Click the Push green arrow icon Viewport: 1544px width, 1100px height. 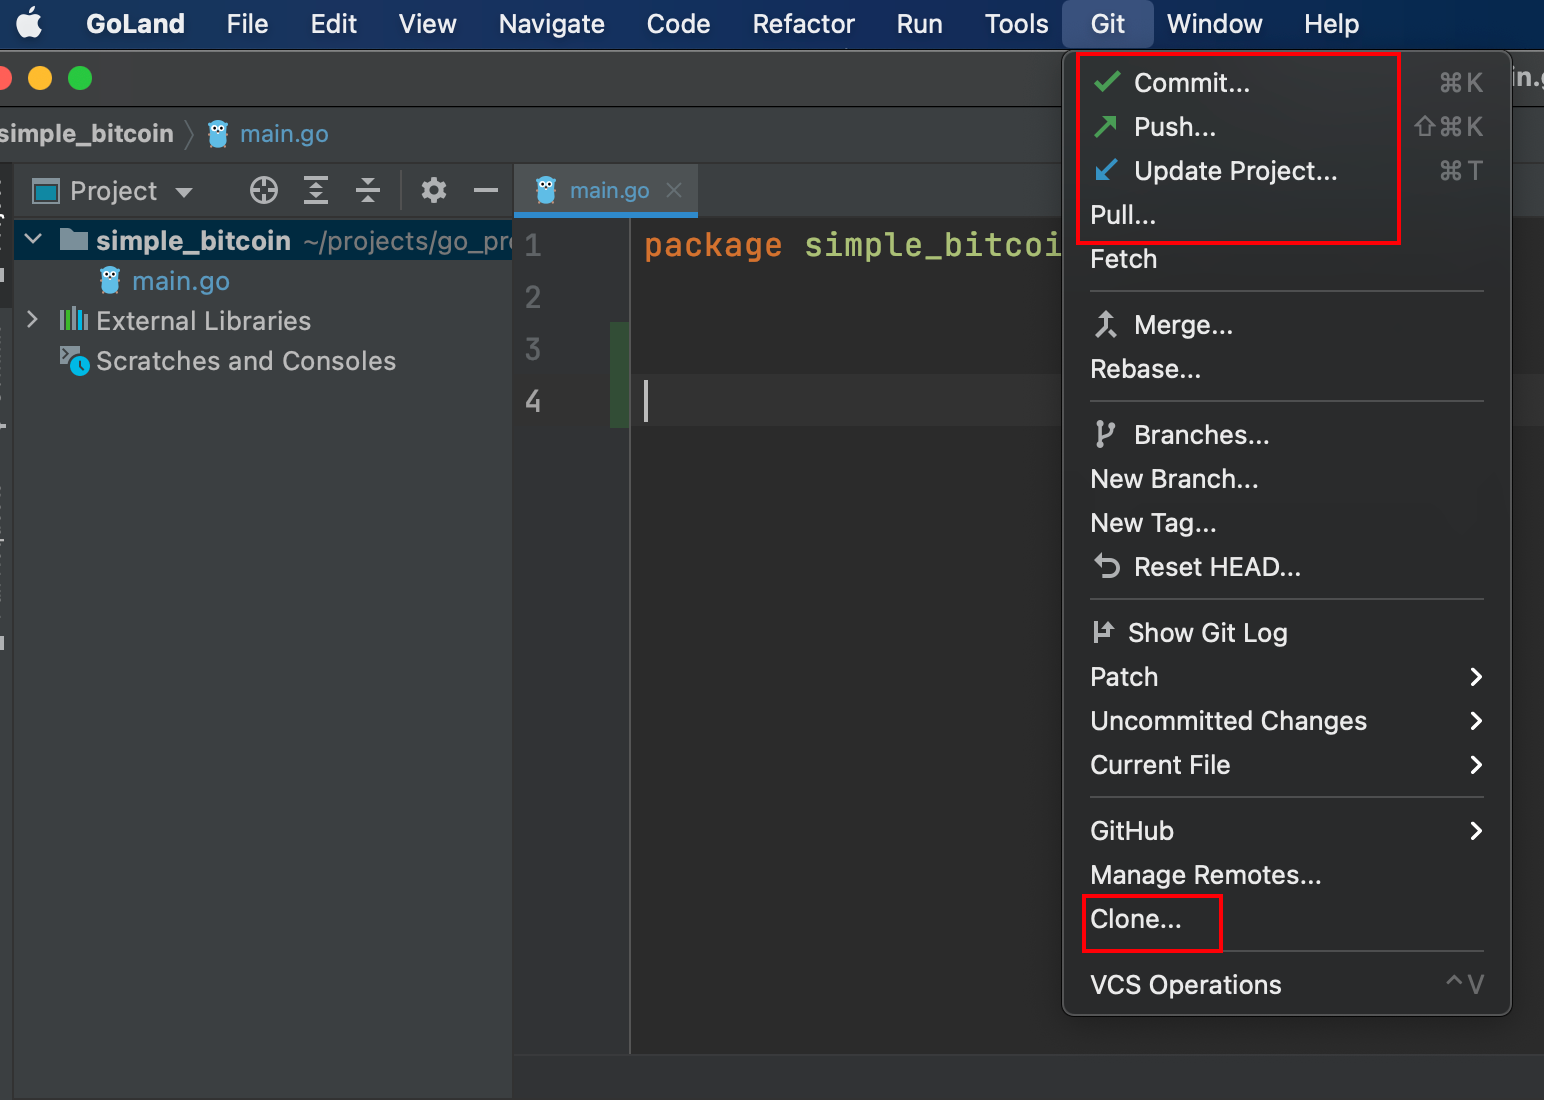(1105, 126)
